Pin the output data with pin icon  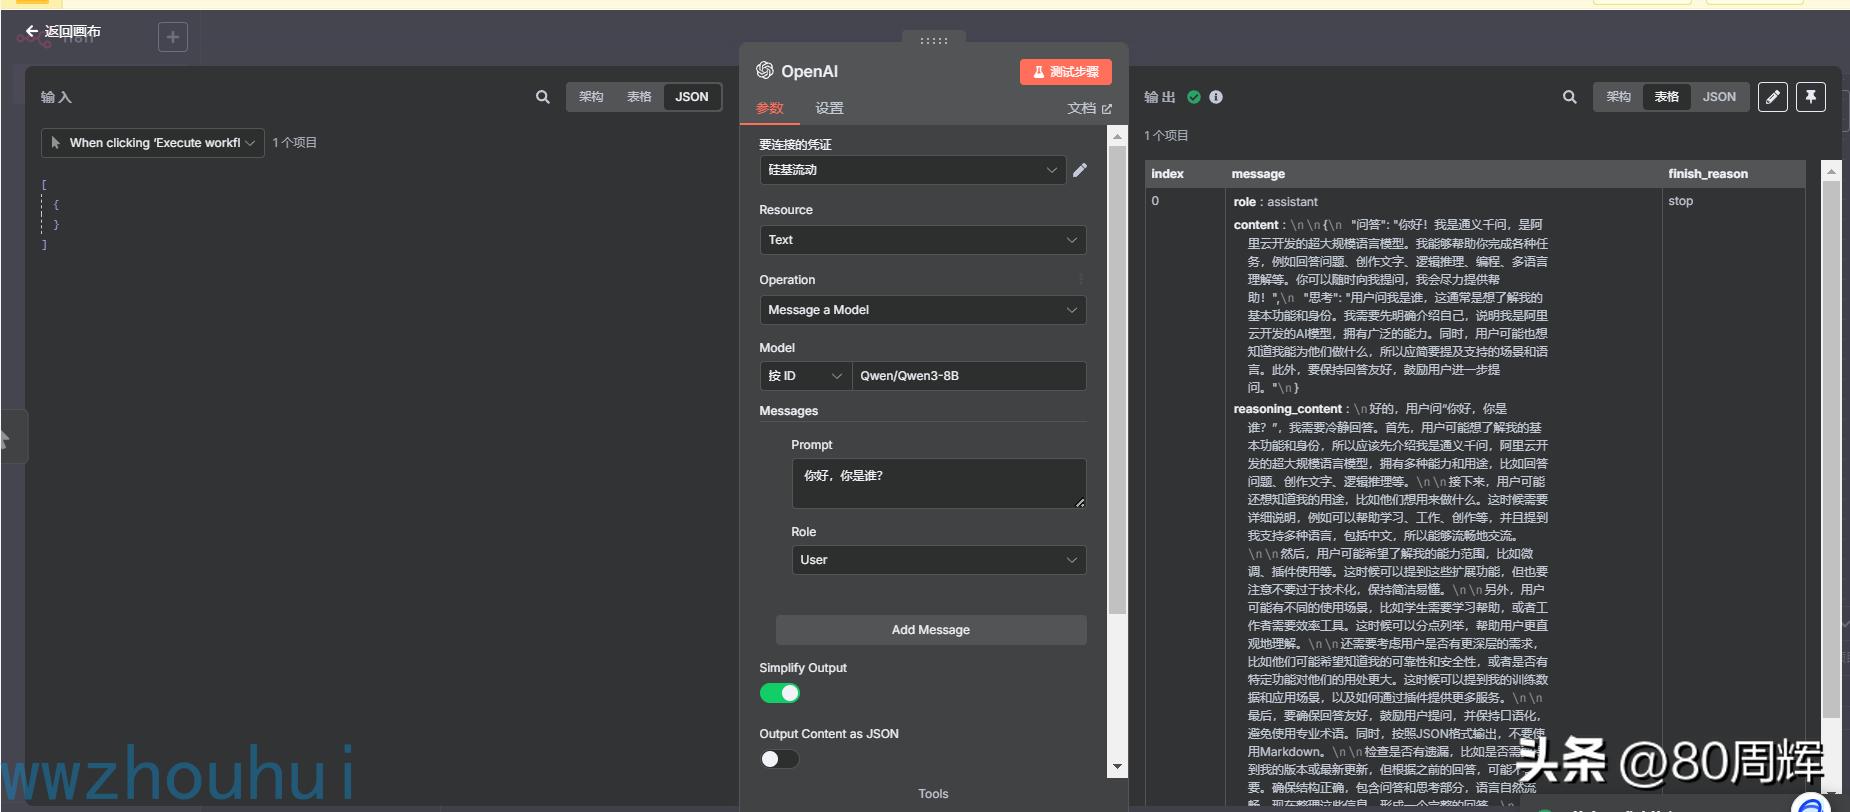click(1810, 97)
